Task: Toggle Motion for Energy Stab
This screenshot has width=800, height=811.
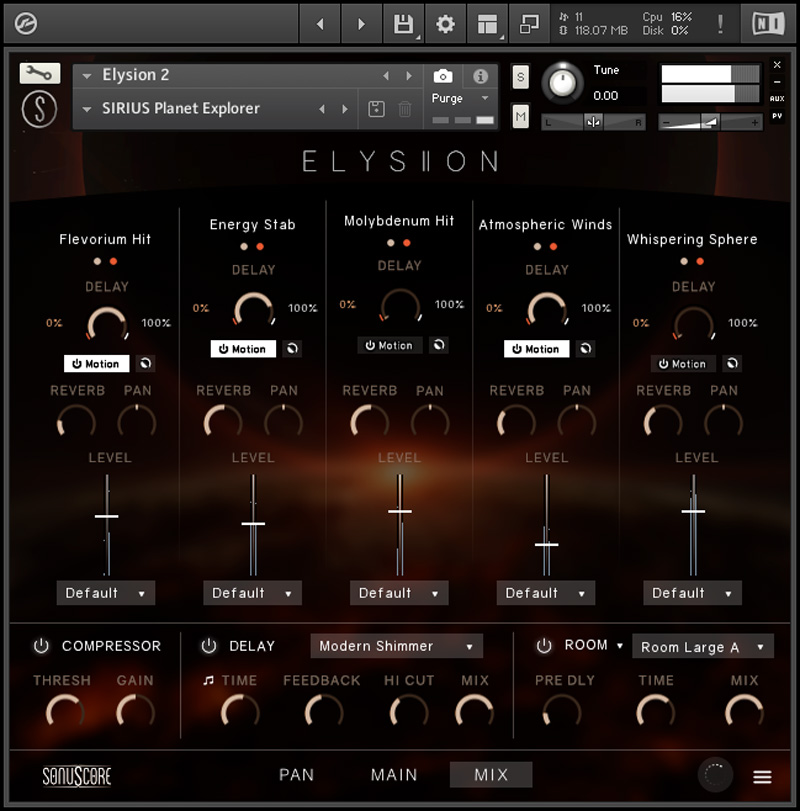Action: tap(243, 349)
